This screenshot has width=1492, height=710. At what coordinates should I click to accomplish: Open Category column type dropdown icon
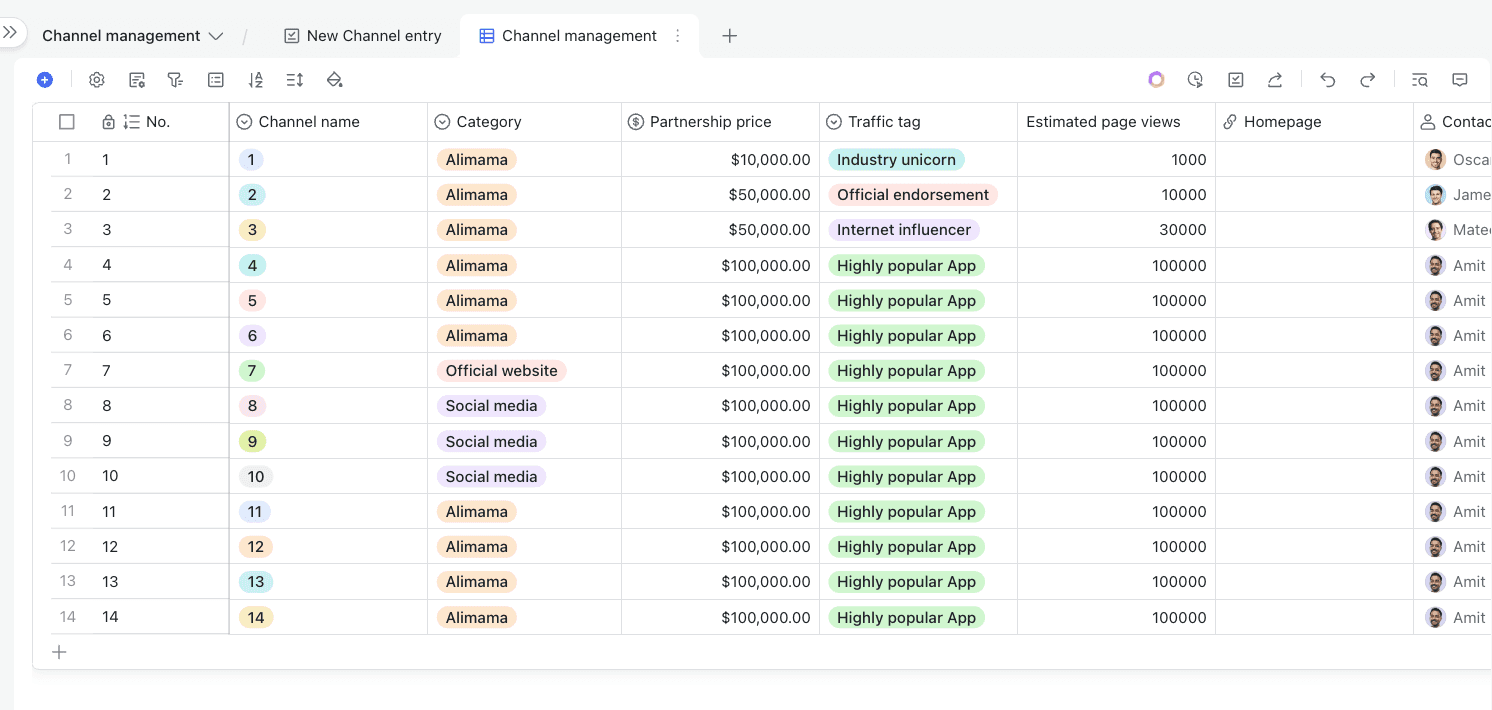click(x=442, y=122)
